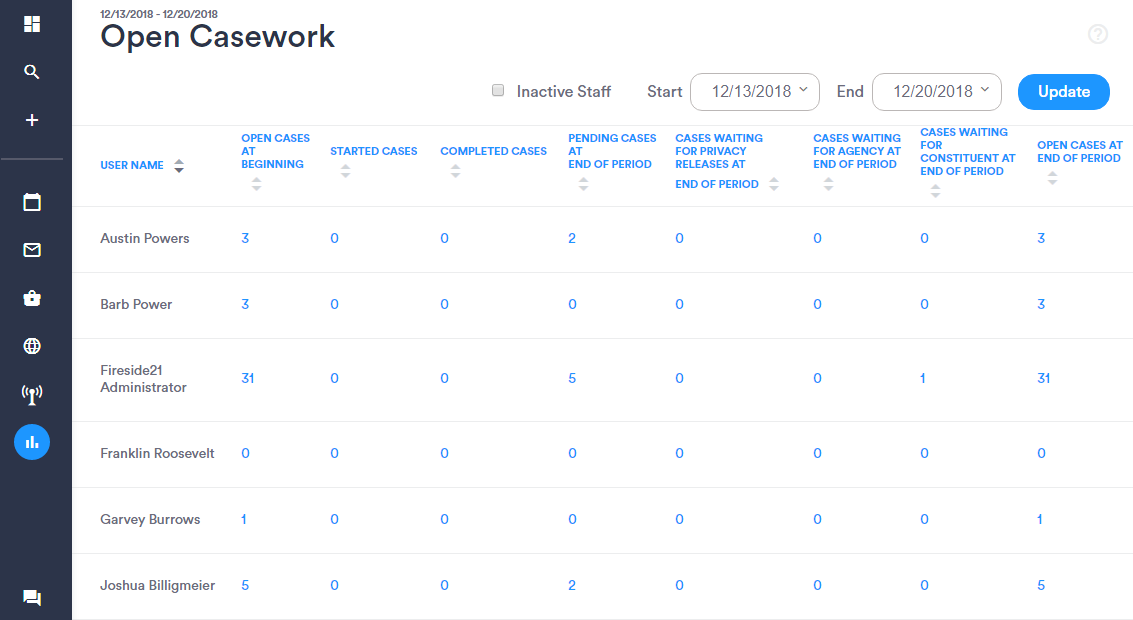Click the globe icon in sidebar
1133x620 pixels.
(x=32, y=346)
